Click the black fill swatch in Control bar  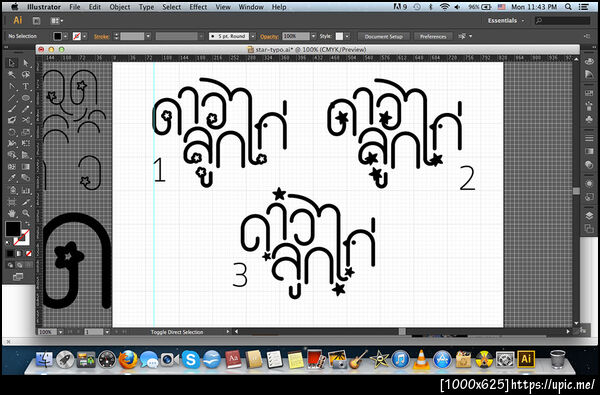click(x=57, y=36)
